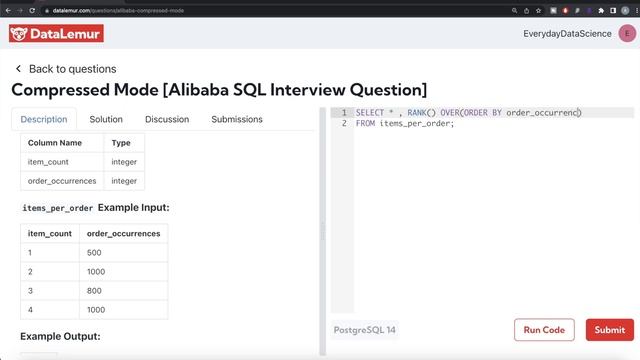The image size is (640, 360).
Task: Bookmark page with the star icon
Action: (538, 11)
